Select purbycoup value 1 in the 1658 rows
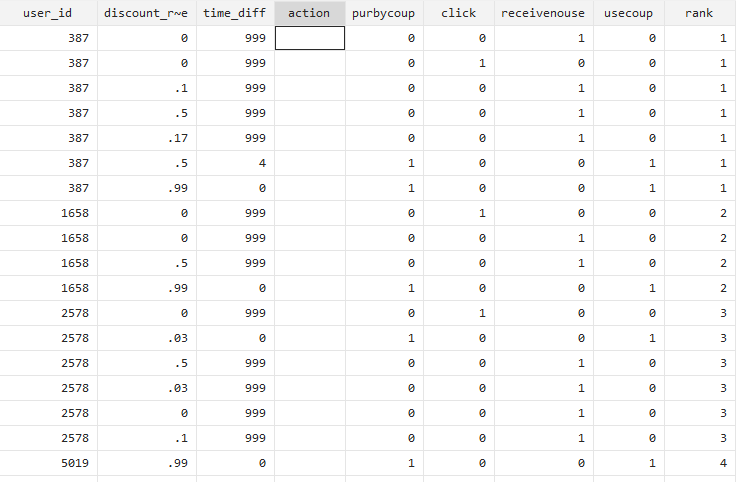Screen dimensions: 736x482 point(384,288)
